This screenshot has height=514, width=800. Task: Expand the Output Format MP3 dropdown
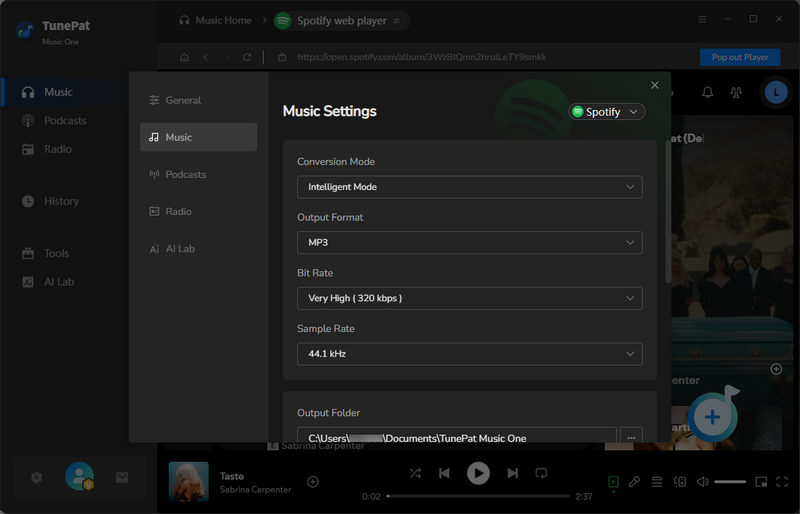469,242
